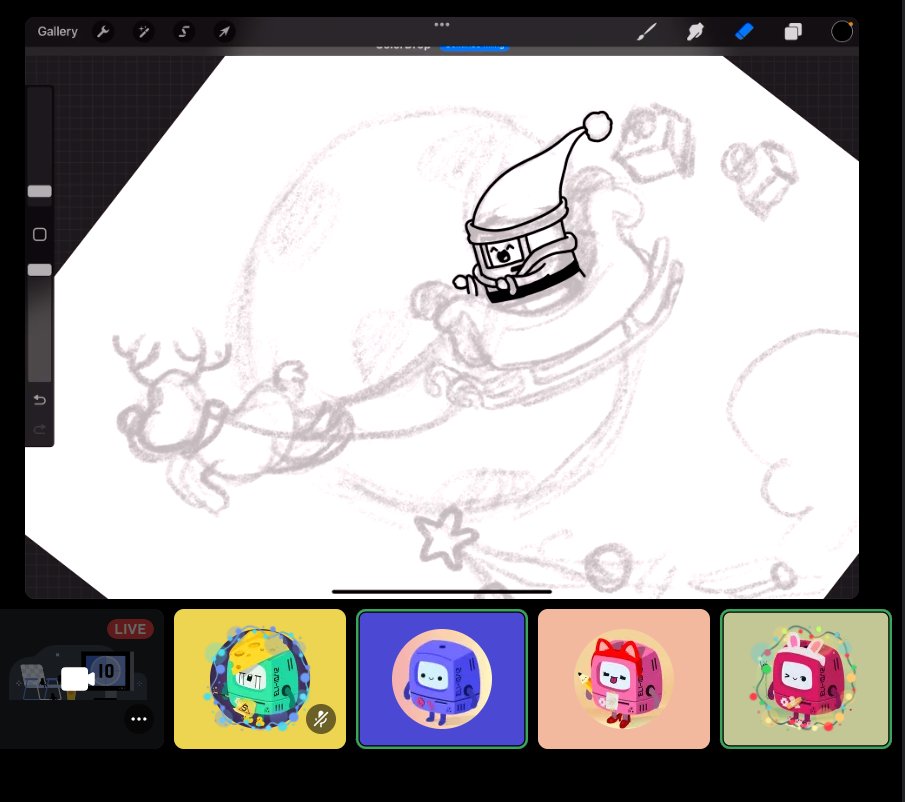The width and height of the screenshot is (905, 802).
Task: Open the Gallery in Procreate
Action: [57, 32]
